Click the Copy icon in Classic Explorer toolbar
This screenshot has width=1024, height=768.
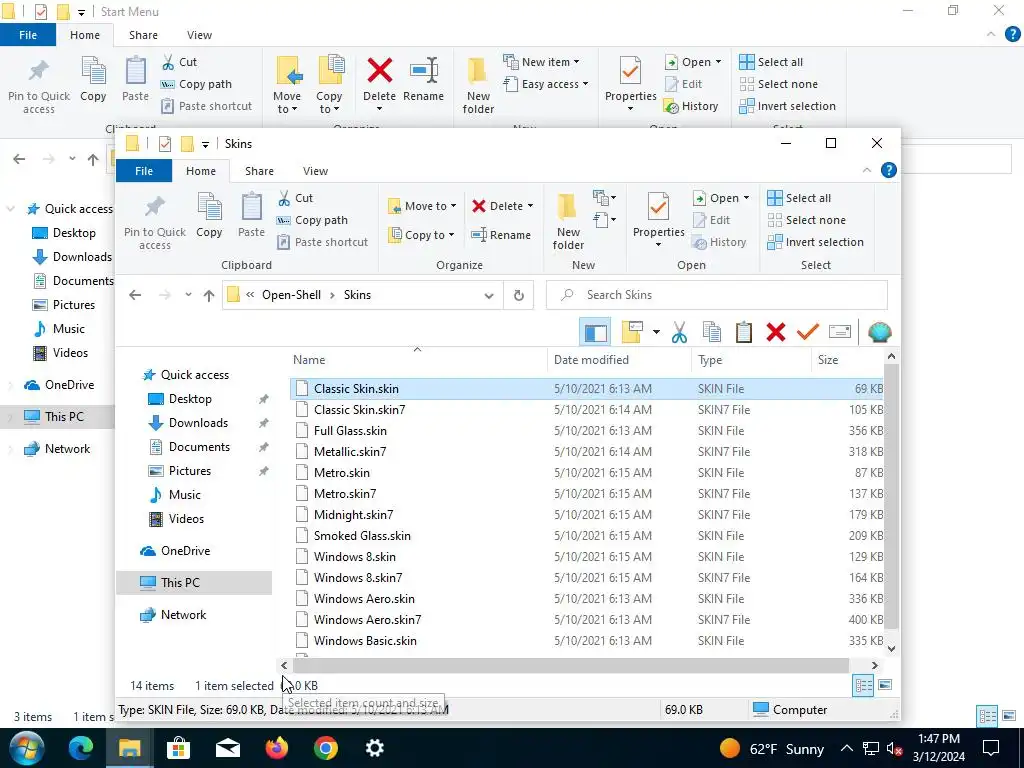(711, 332)
